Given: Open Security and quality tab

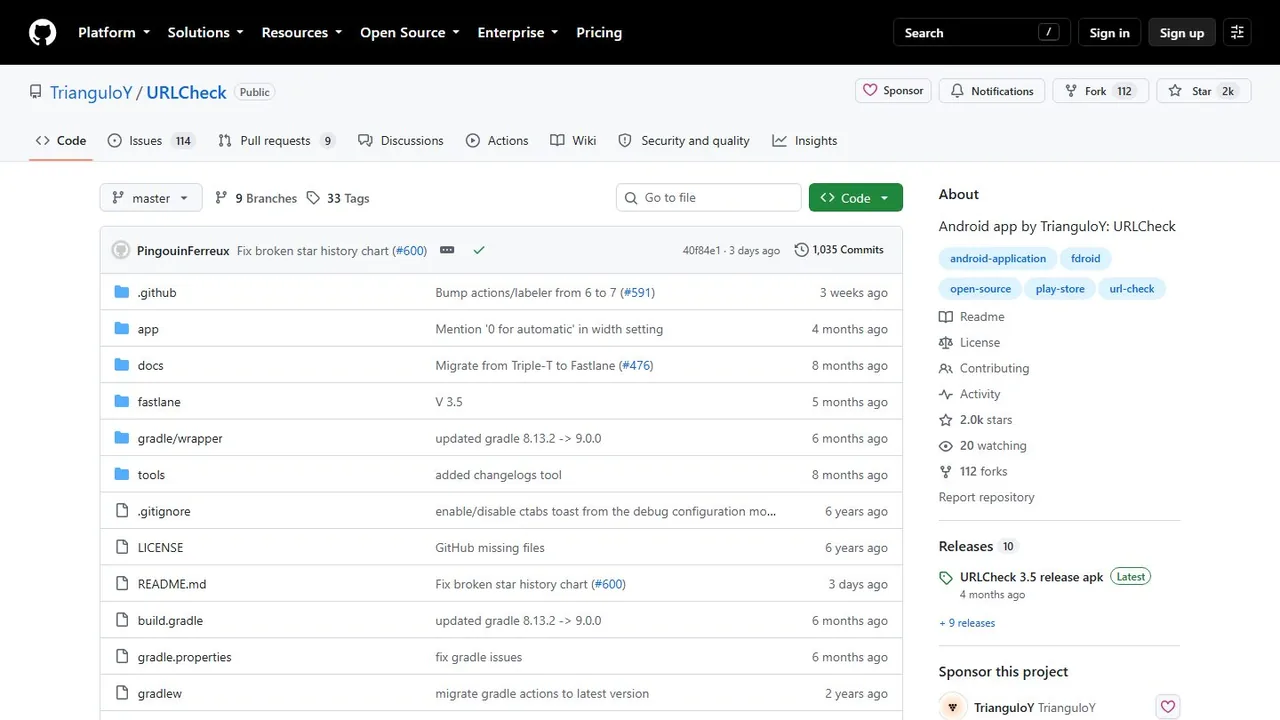Looking at the screenshot, I should (684, 141).
